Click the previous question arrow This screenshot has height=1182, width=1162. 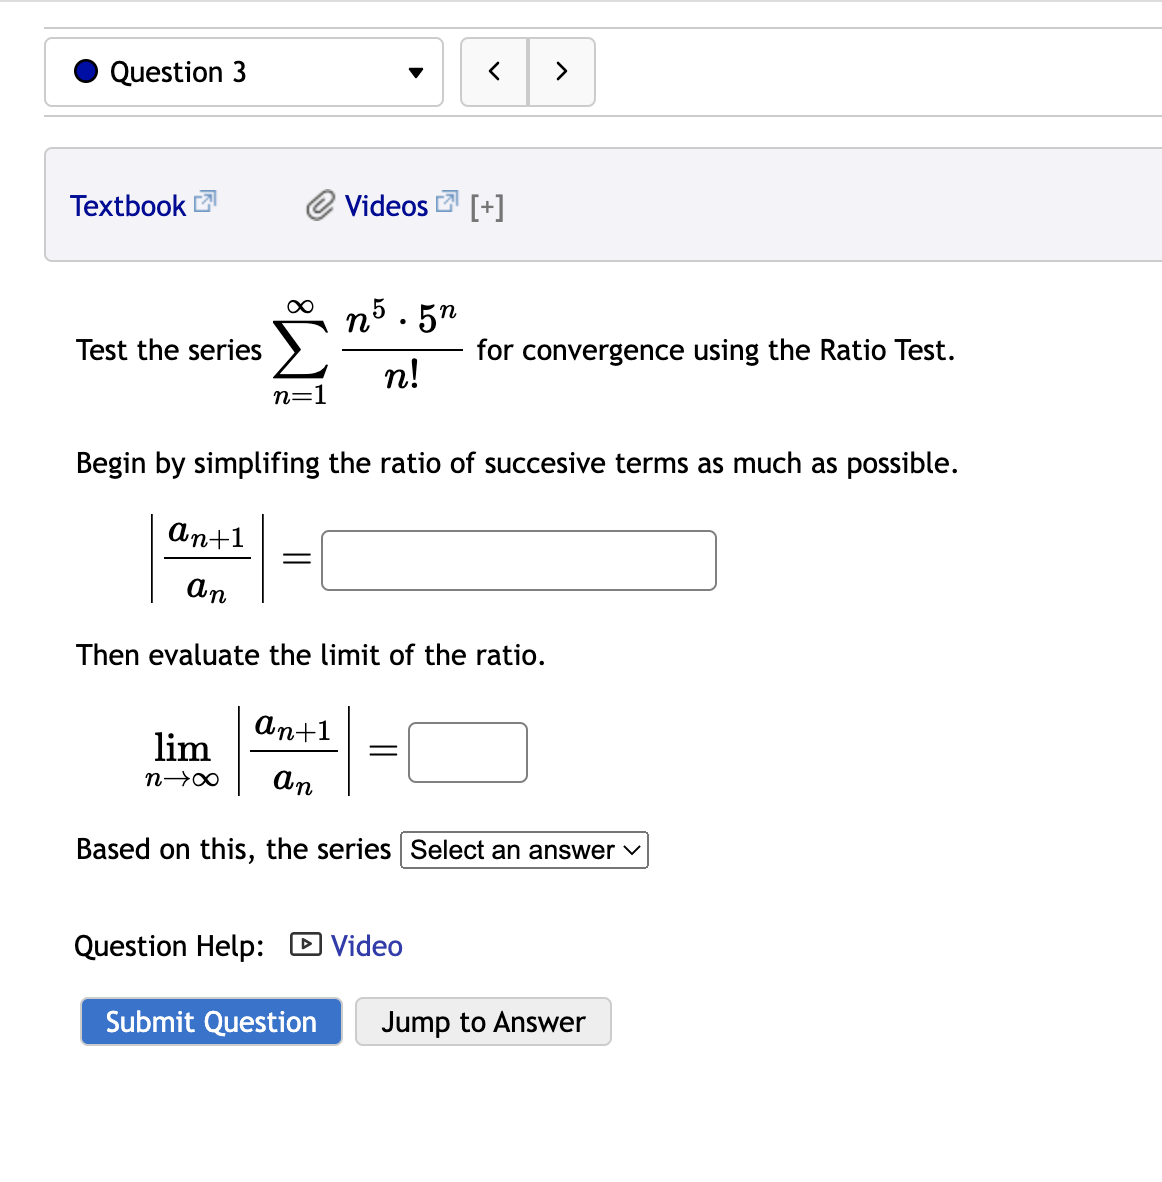494,71
